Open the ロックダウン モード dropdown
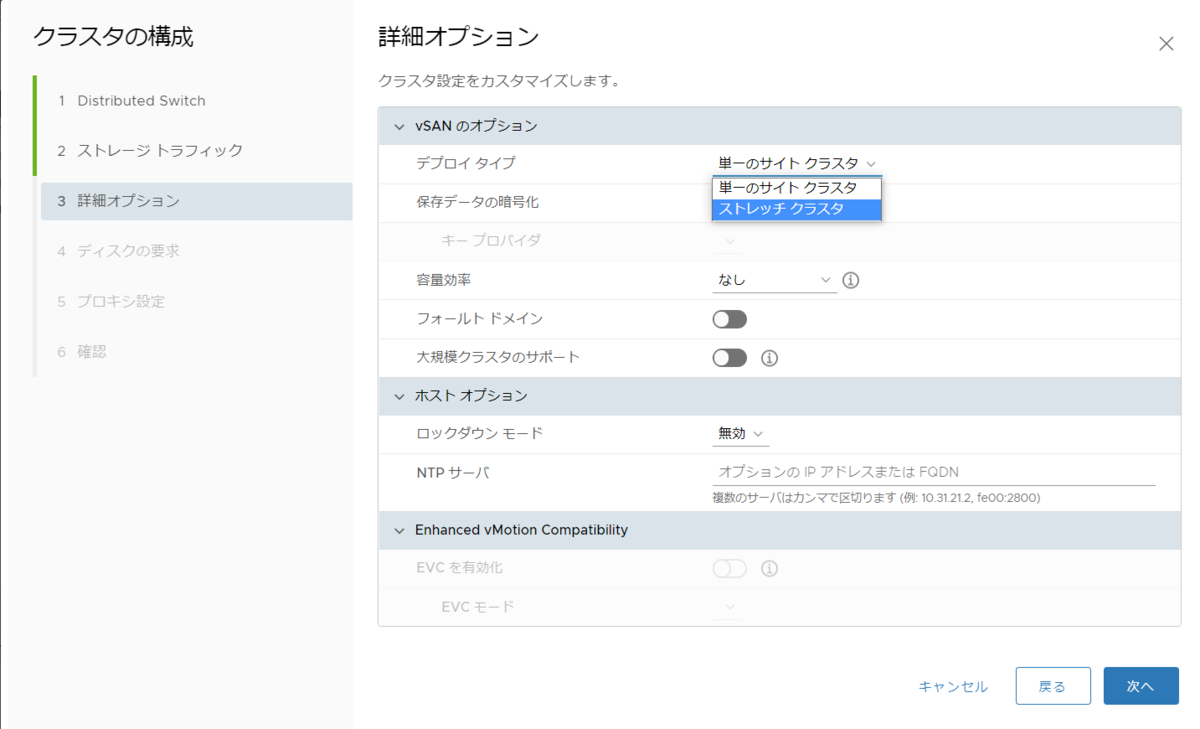 click(740, 433)
